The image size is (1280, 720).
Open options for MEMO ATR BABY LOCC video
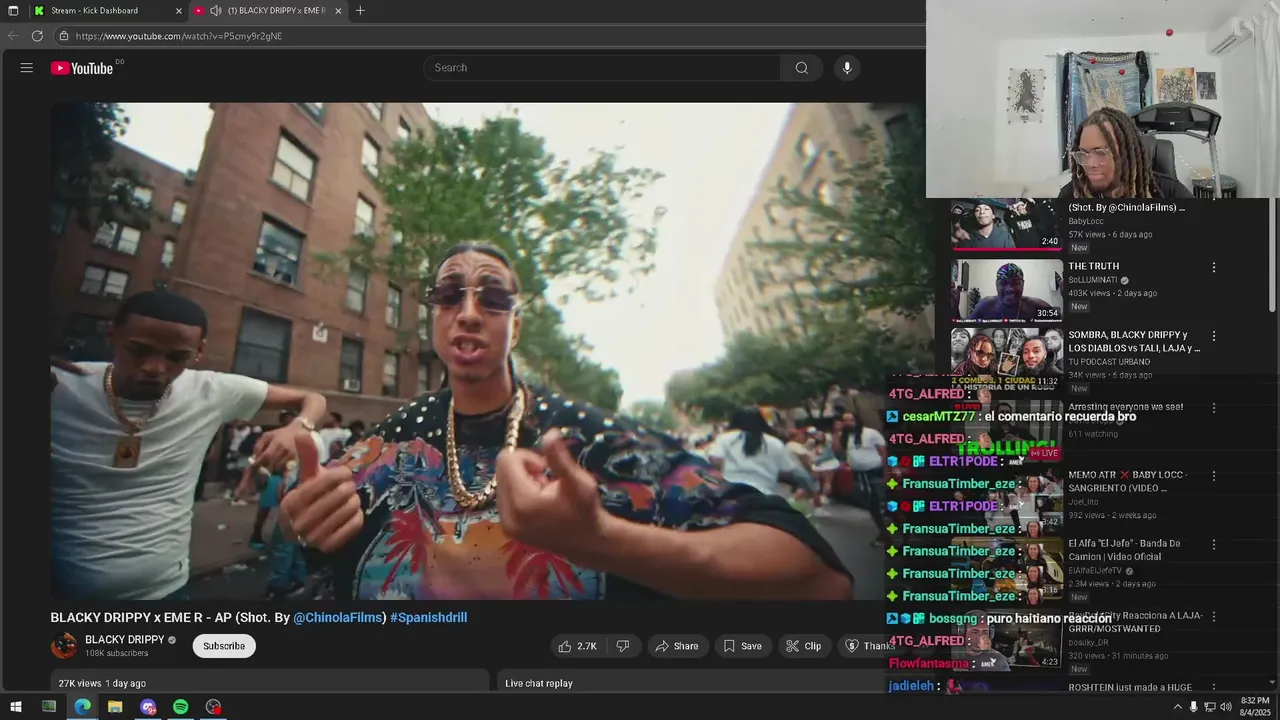[1214, 476]
